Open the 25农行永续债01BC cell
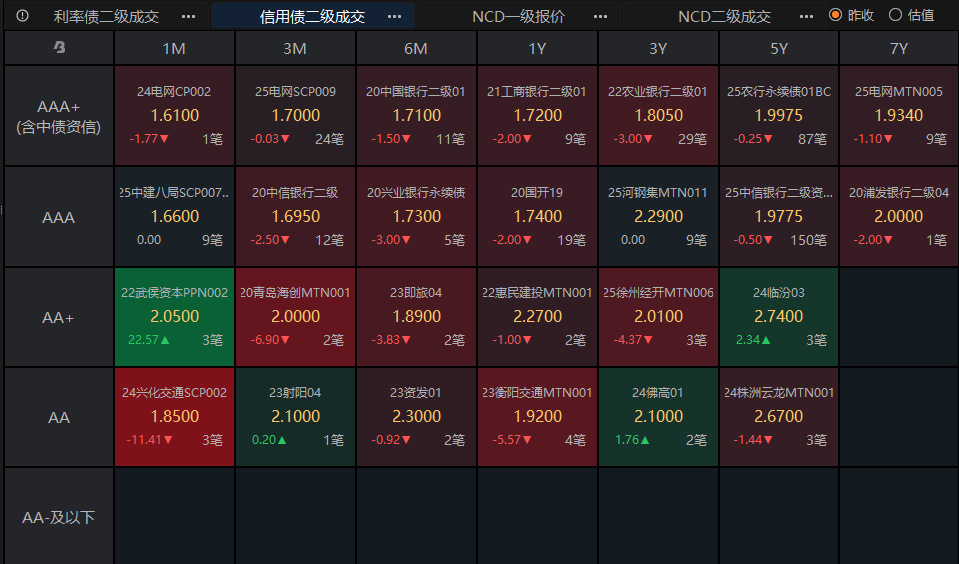Viewport: 959px width, 564px height. (779, 116)
